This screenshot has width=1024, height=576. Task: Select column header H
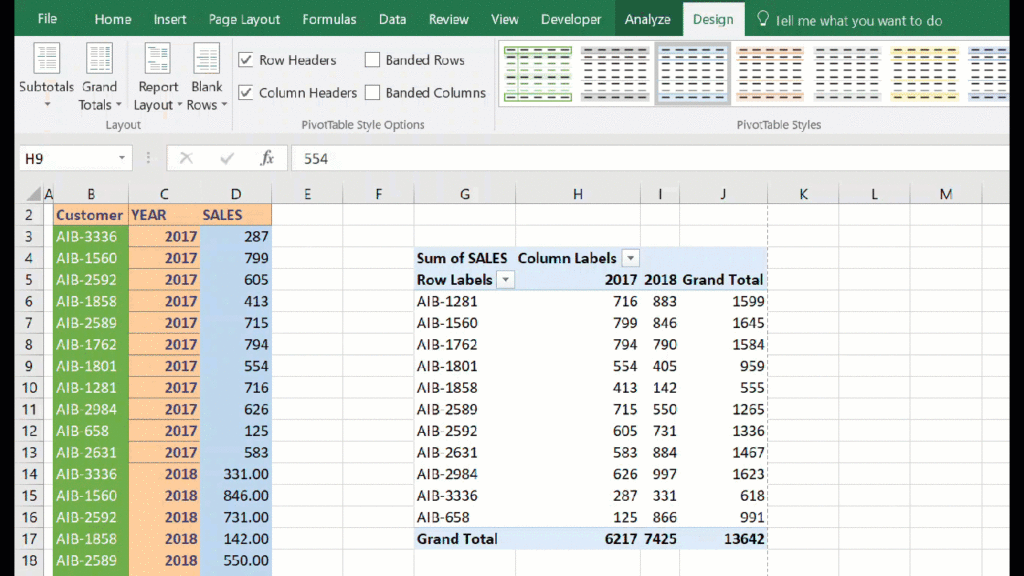coord(577,194)
